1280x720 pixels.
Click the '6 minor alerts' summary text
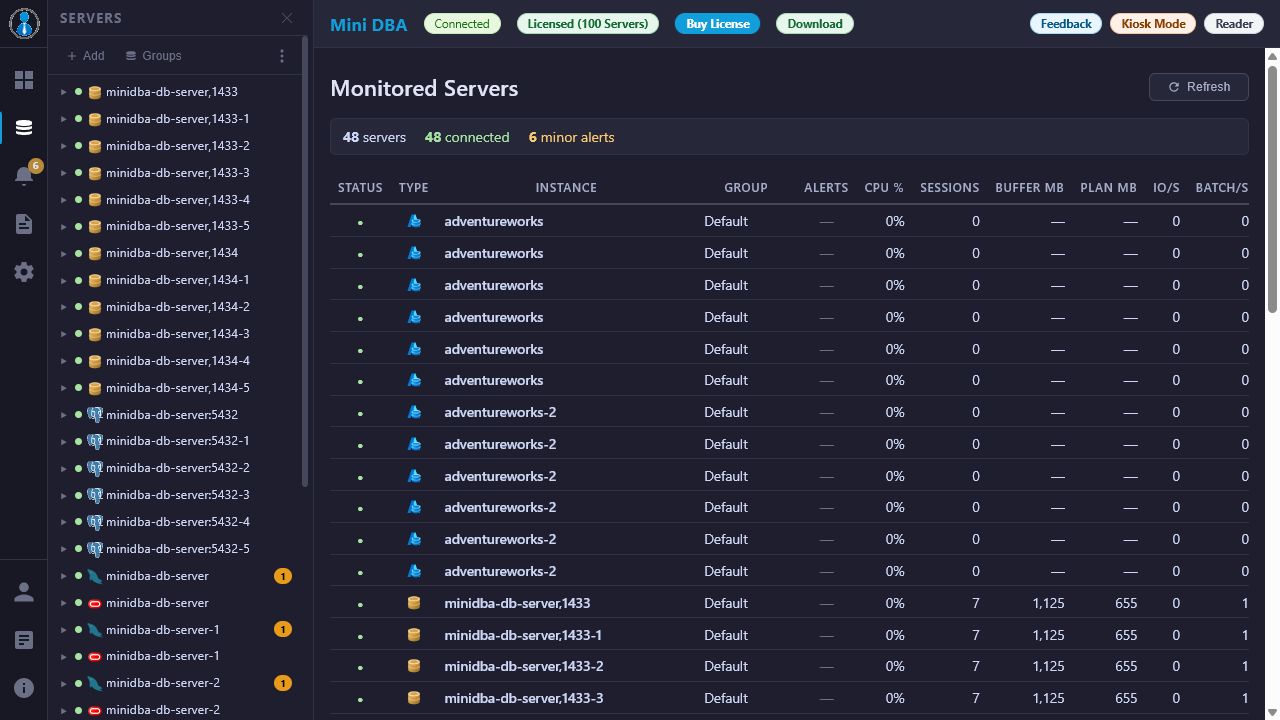[572, 137]
